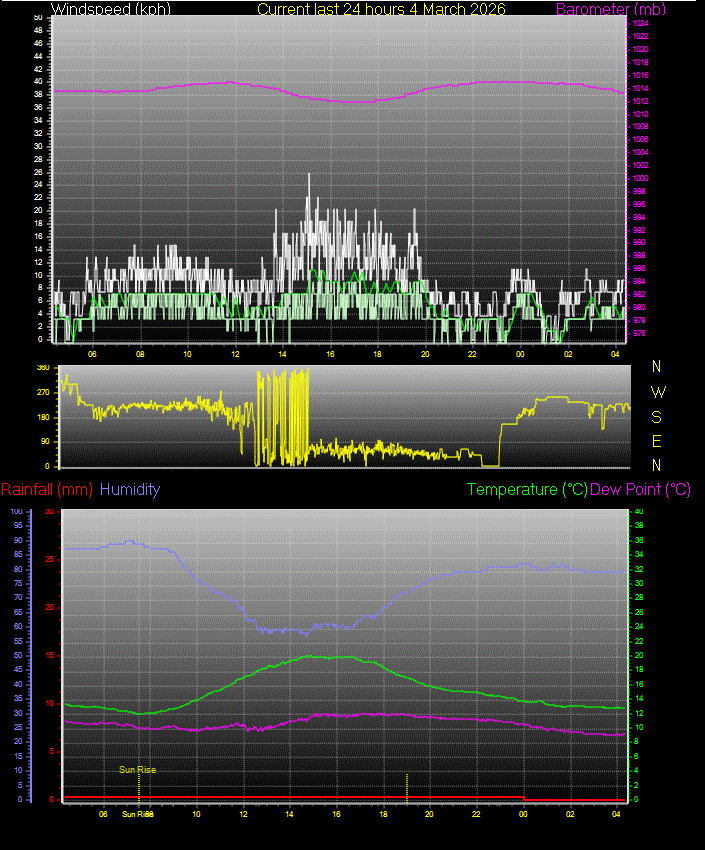Click the "W" wind direction compass letter

pos(657,391)
